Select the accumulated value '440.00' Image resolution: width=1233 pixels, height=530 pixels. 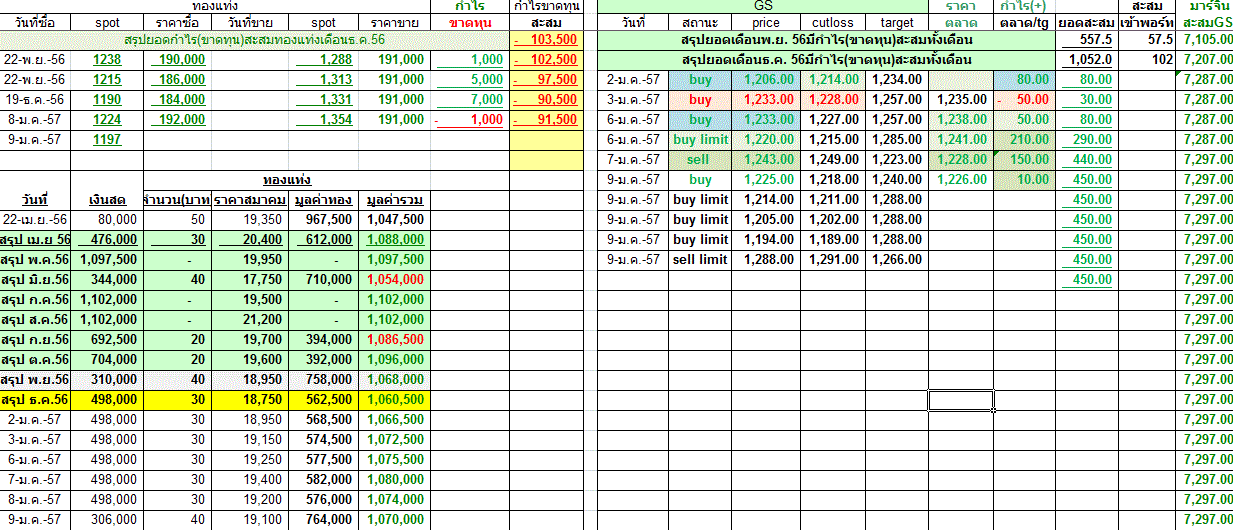point(1087,160)
